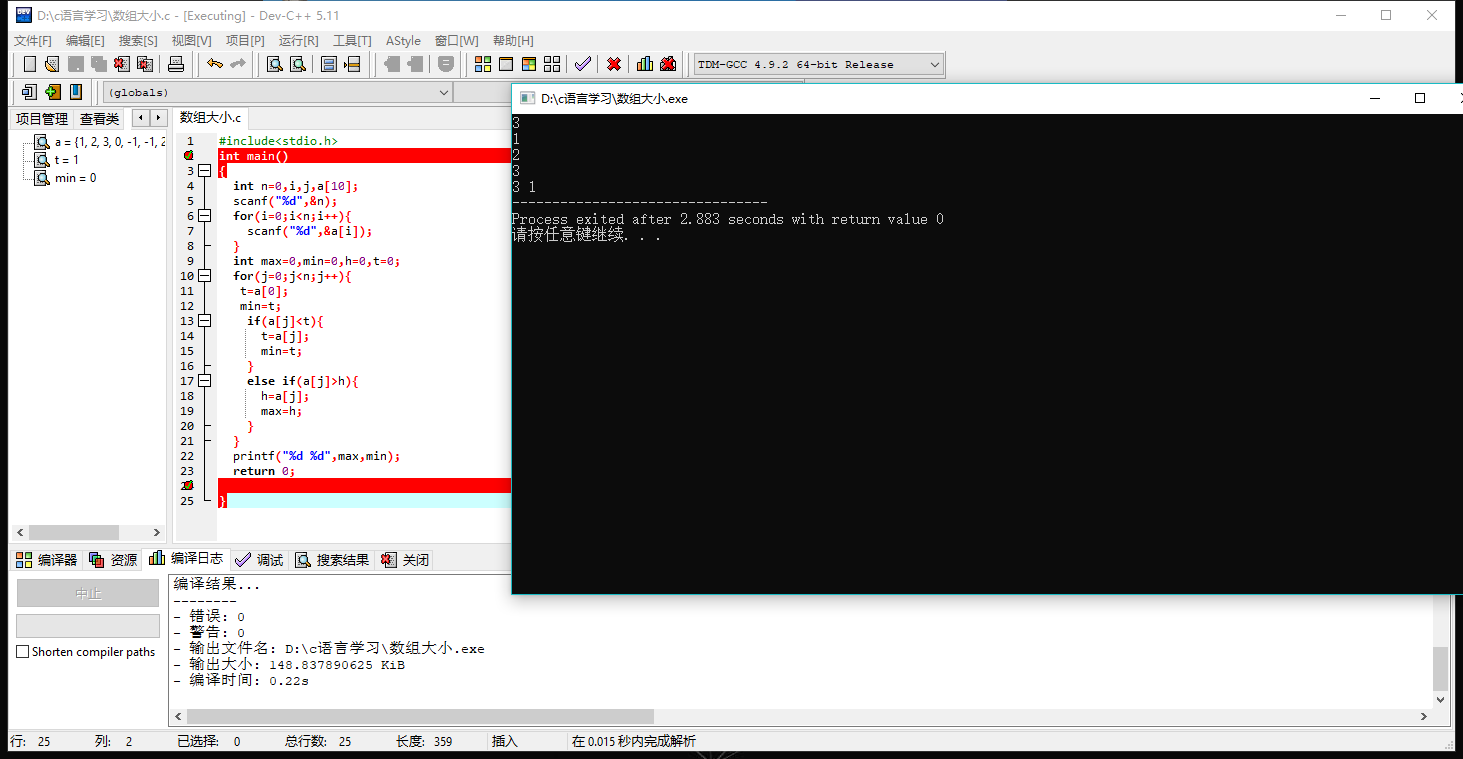Undo the last edit with toolbar arrow
Image resolution: width=1463 pixels, height=759 pixels.
(214, 64)
